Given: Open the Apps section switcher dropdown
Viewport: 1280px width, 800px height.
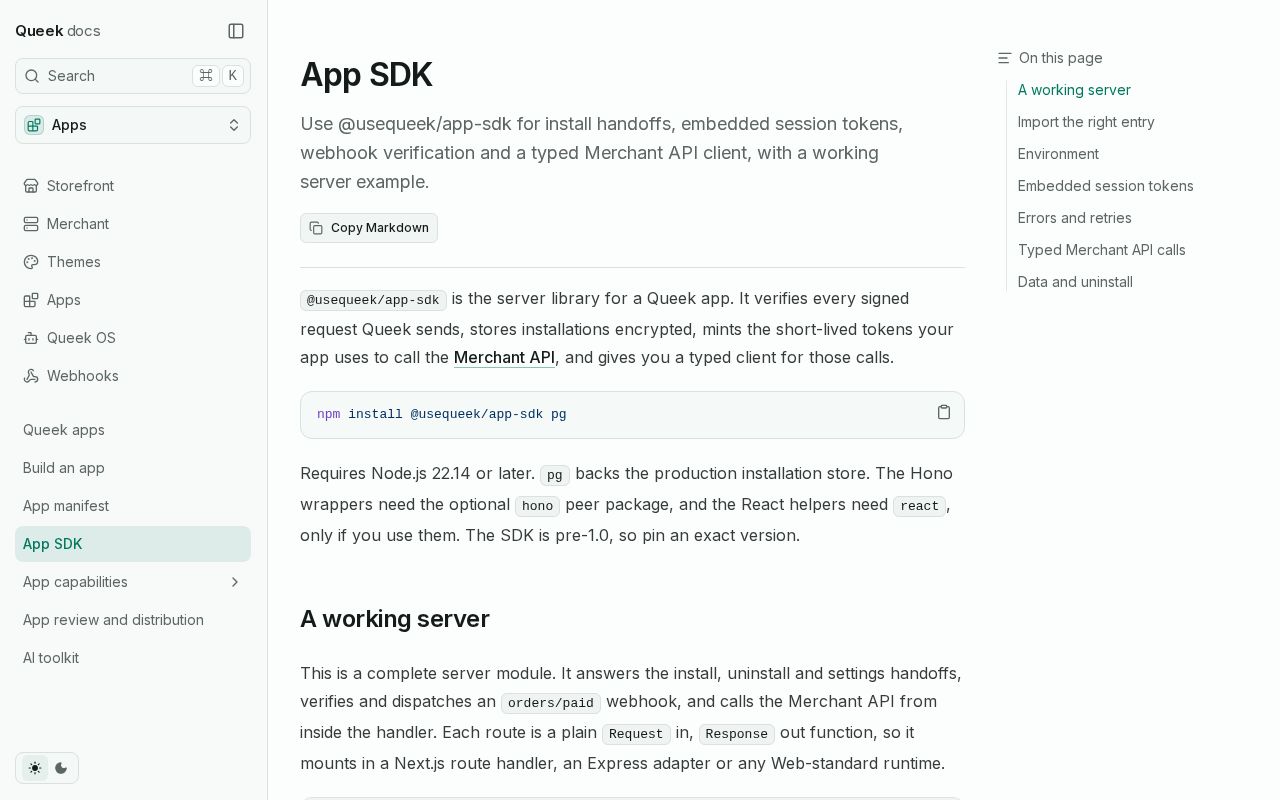Looking at the screenshot, I should tap(133, 125).
